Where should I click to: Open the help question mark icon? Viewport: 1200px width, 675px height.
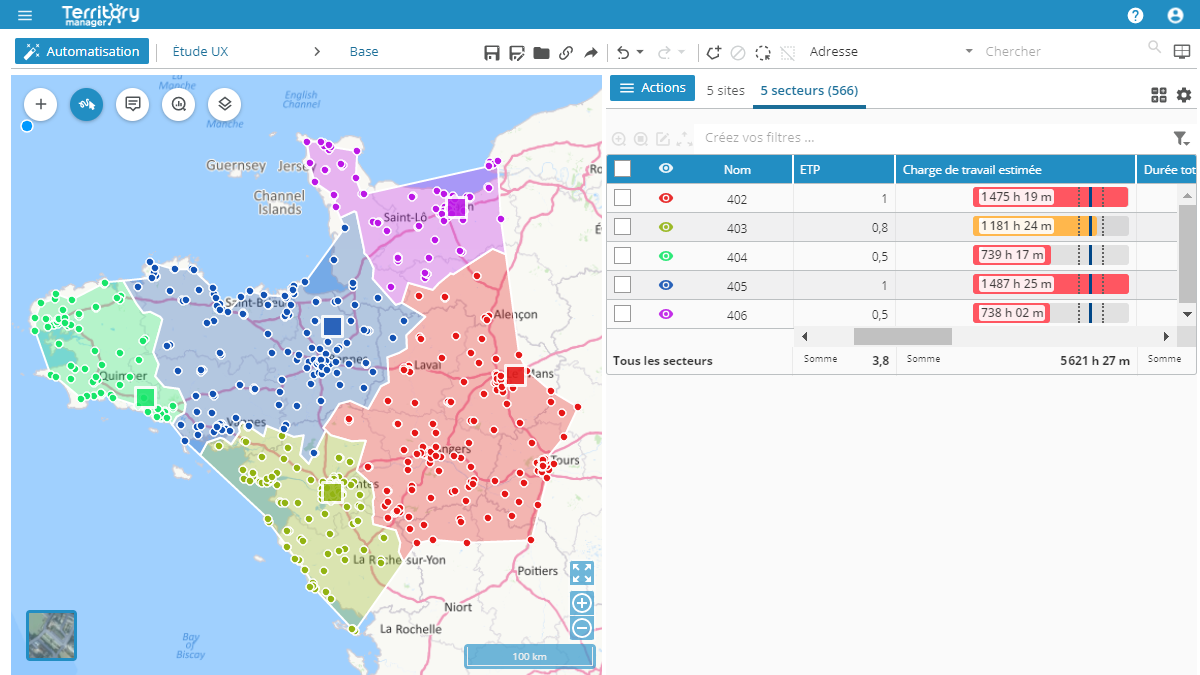click(x=1135, y=15)
